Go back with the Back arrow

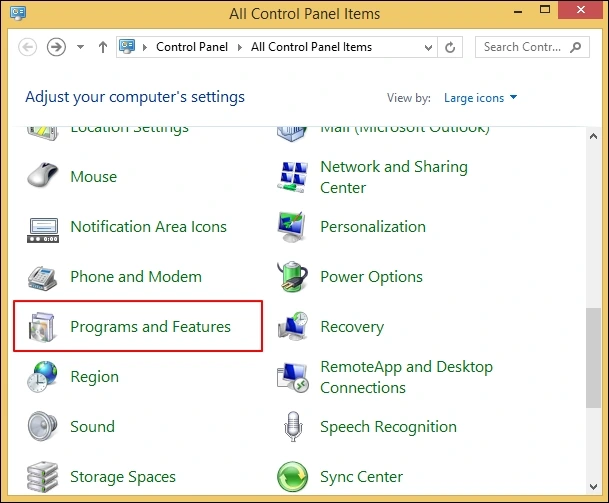[28, 47]
